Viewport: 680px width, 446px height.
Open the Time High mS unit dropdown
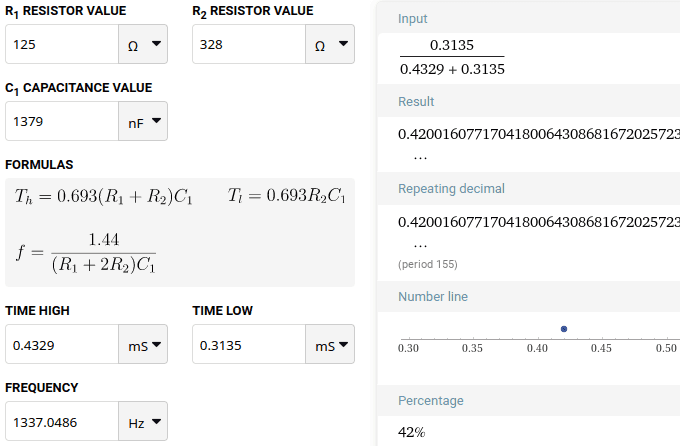tap(143, 344)
